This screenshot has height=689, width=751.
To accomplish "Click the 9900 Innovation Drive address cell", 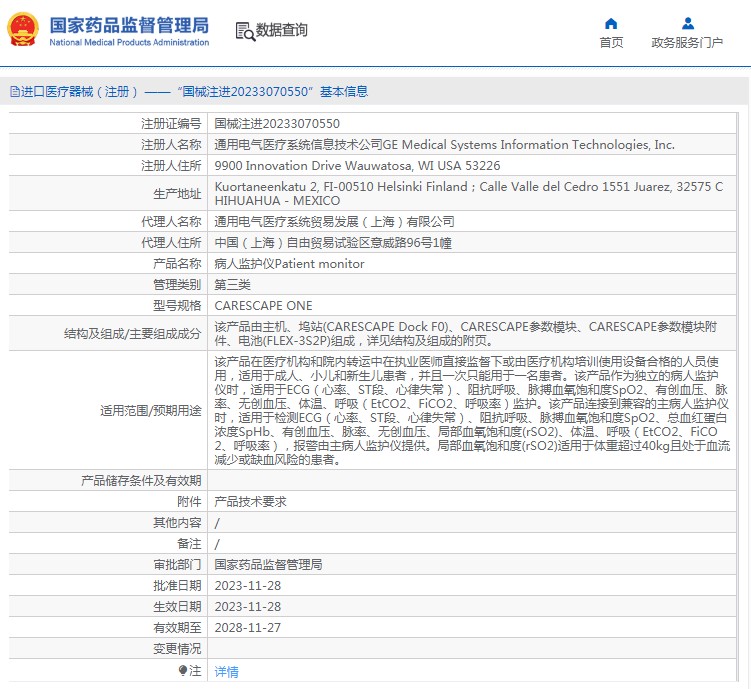I will tap(357, 166).
